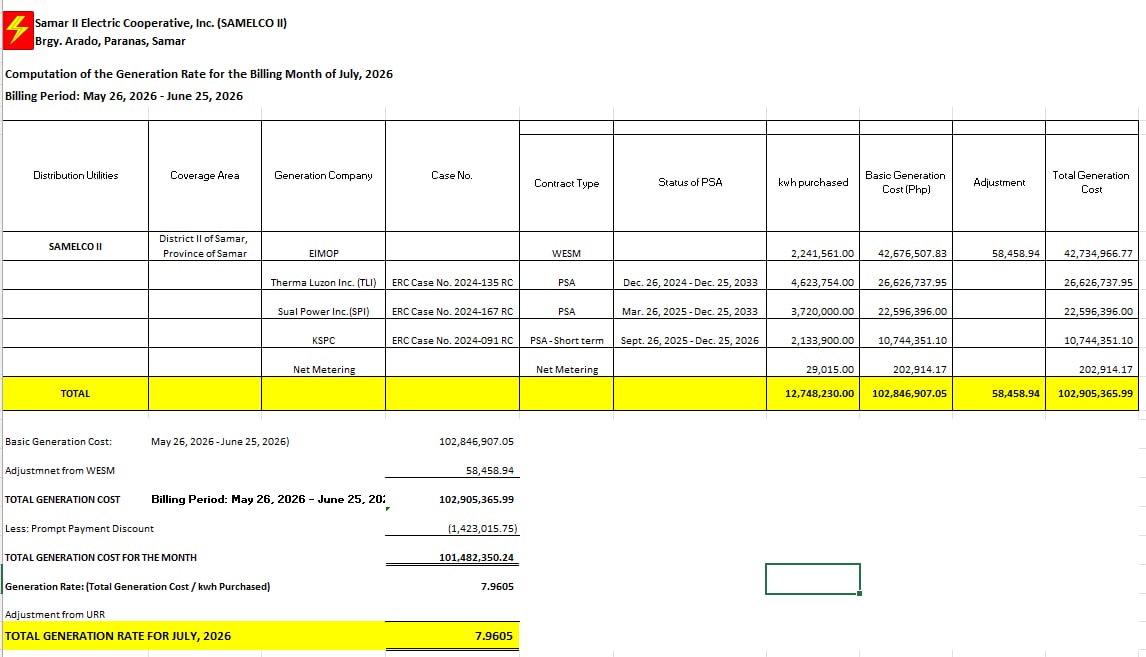Select the highlighted 102,905,365.99 grand total
The height and width of the screenshot is (657, 1146).
(x=1092, y=393)
